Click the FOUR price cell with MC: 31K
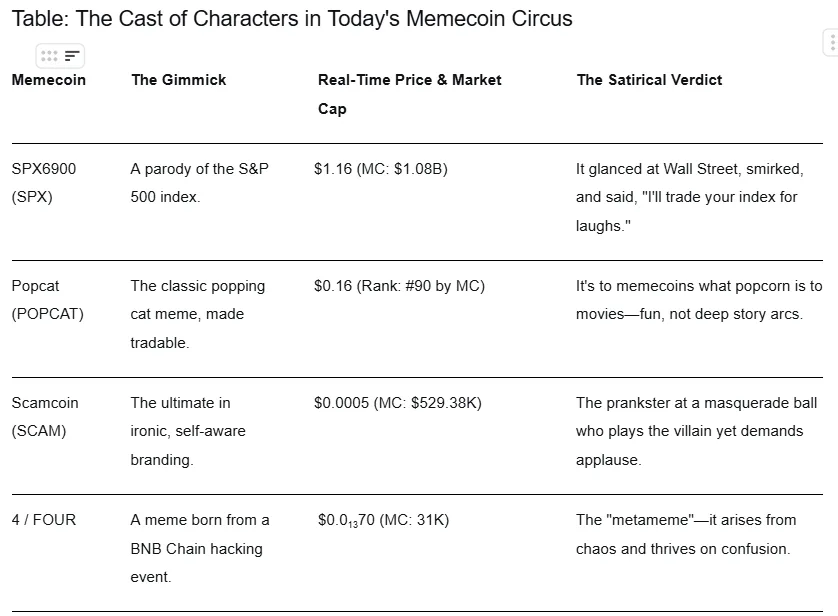 (x=383, y=521)
